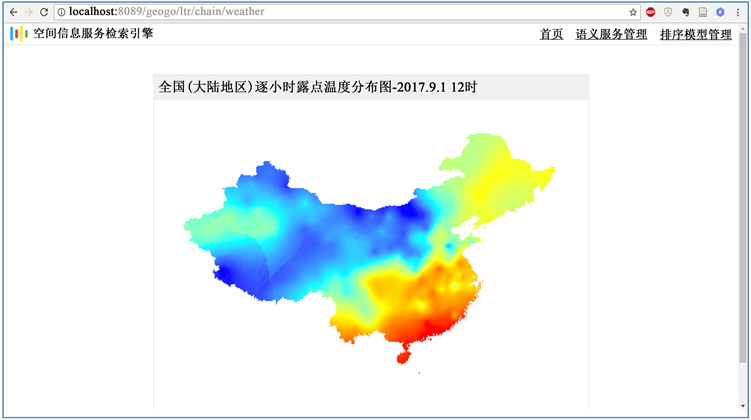
Task: Bookmark this page with the star icon
Action: click(x=633, y=12)
